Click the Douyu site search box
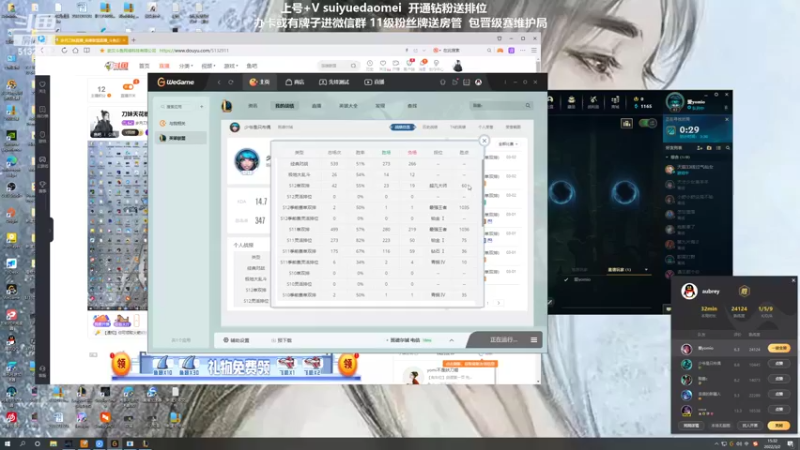800x450 pixels. click(337, 66)
